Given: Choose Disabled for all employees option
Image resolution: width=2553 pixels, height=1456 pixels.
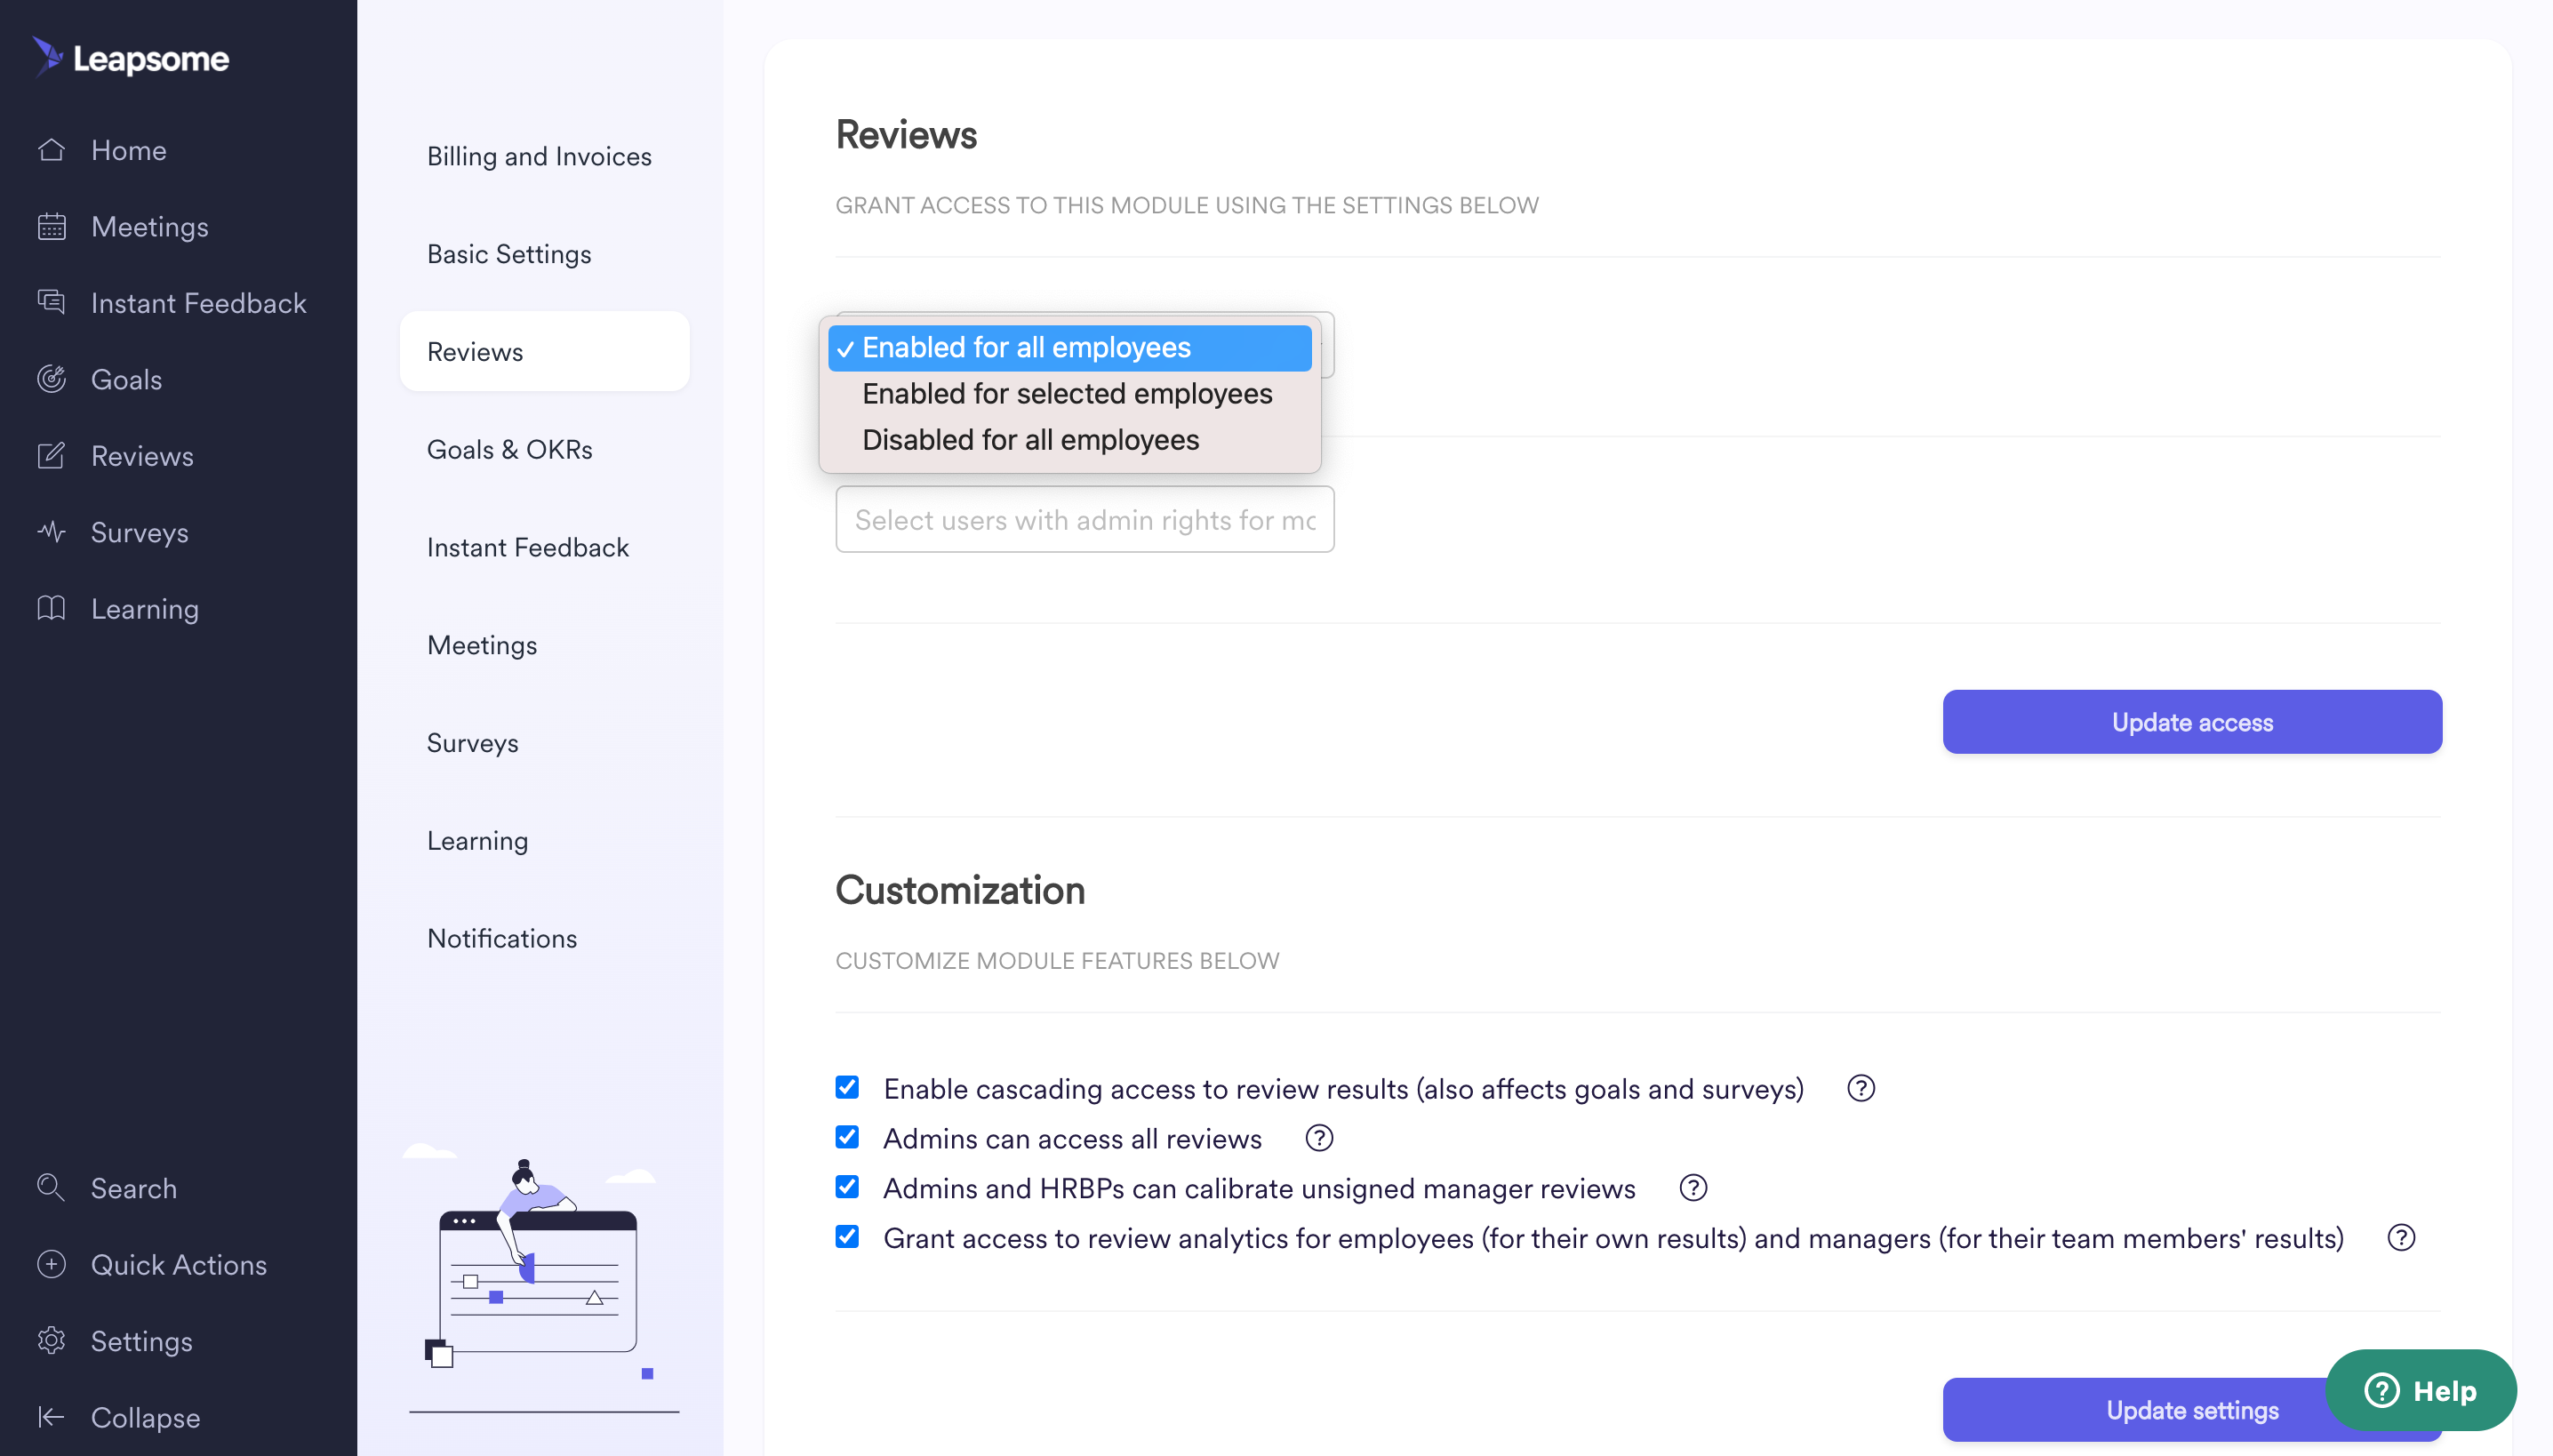Looking at the screenshot, I should [x=1069, y=440].
